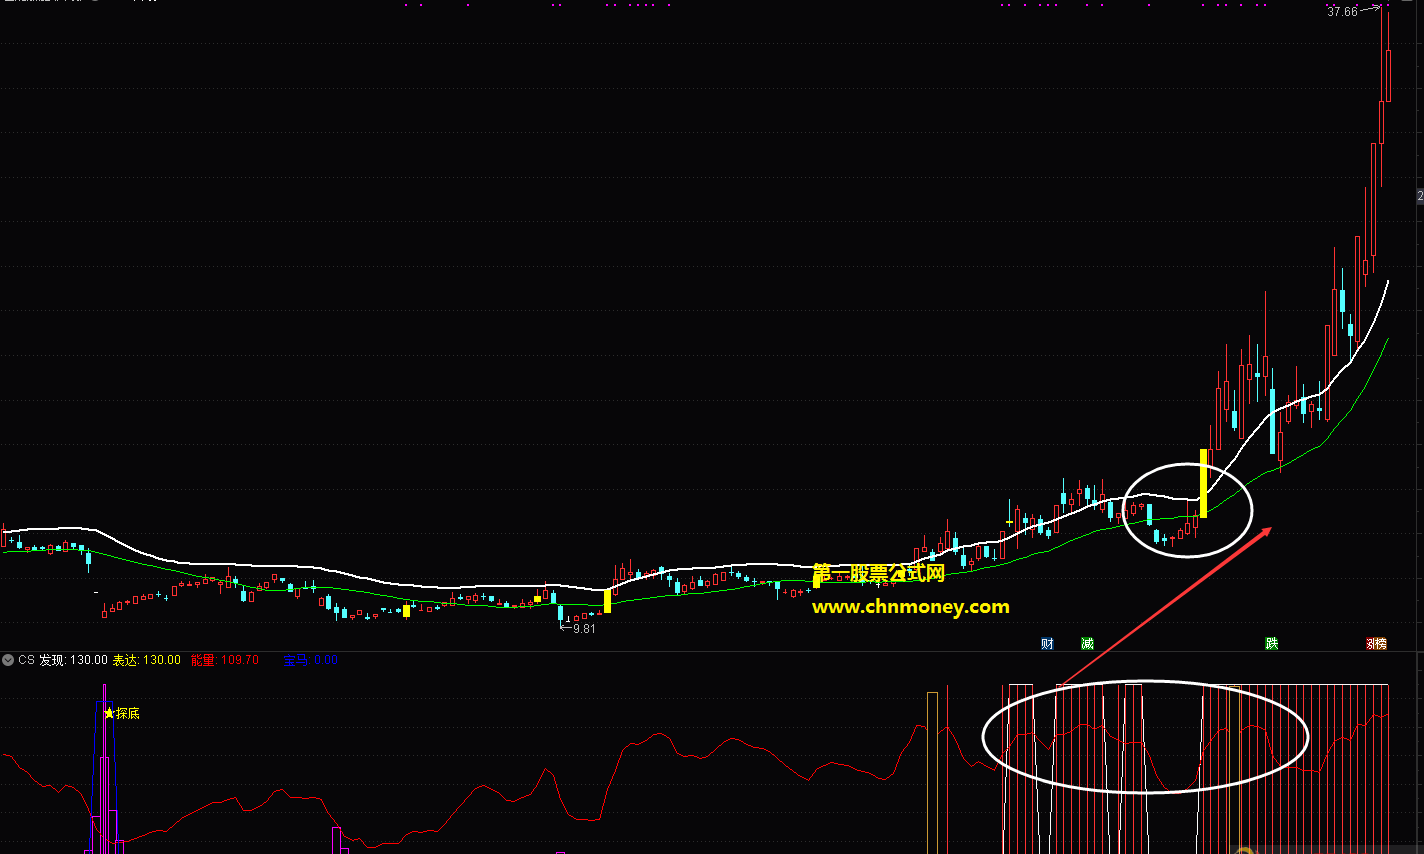Click the tall yellow breakout signal candle
Viewport: 1424px width, 854px height.
(1203, 483)
